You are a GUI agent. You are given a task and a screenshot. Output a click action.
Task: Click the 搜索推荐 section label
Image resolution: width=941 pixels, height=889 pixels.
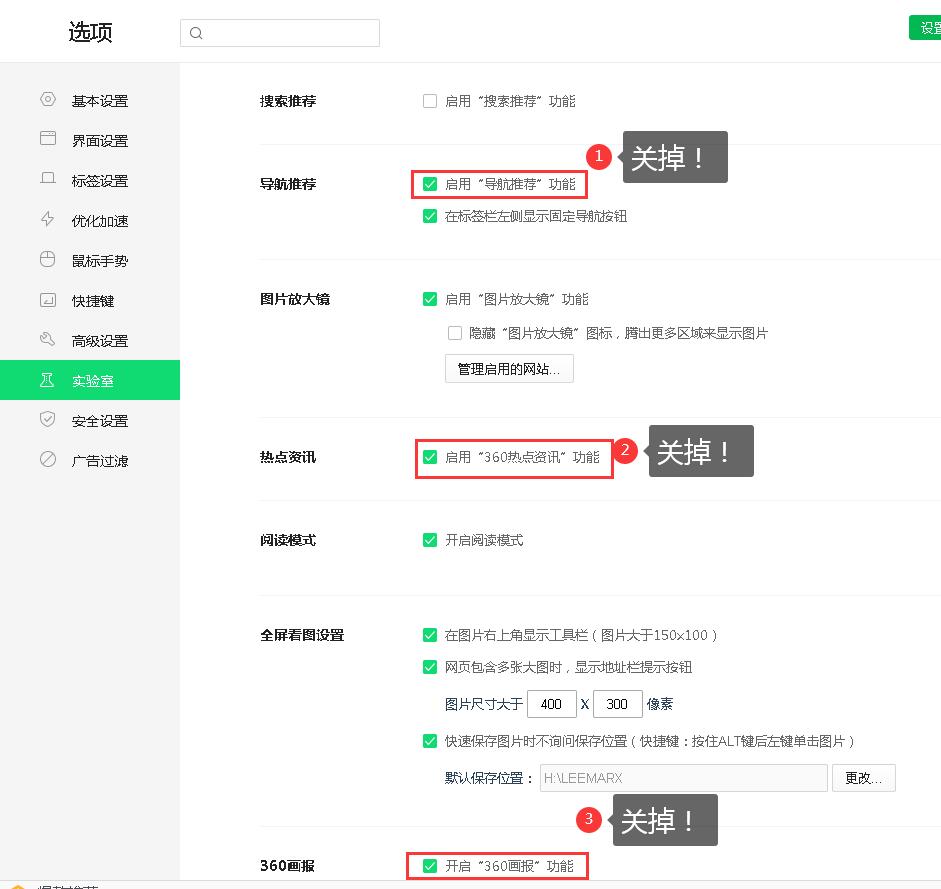tap(288, 101)
